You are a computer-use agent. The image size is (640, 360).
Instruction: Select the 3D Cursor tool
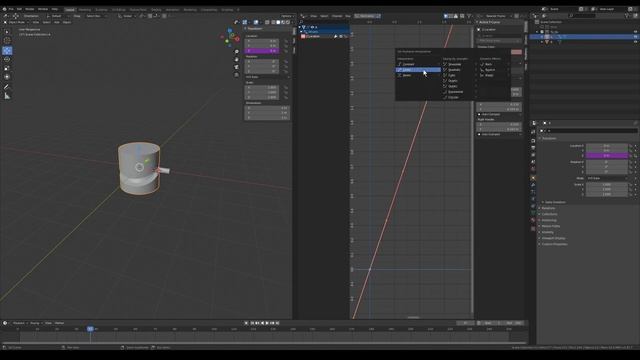point(7,40)
